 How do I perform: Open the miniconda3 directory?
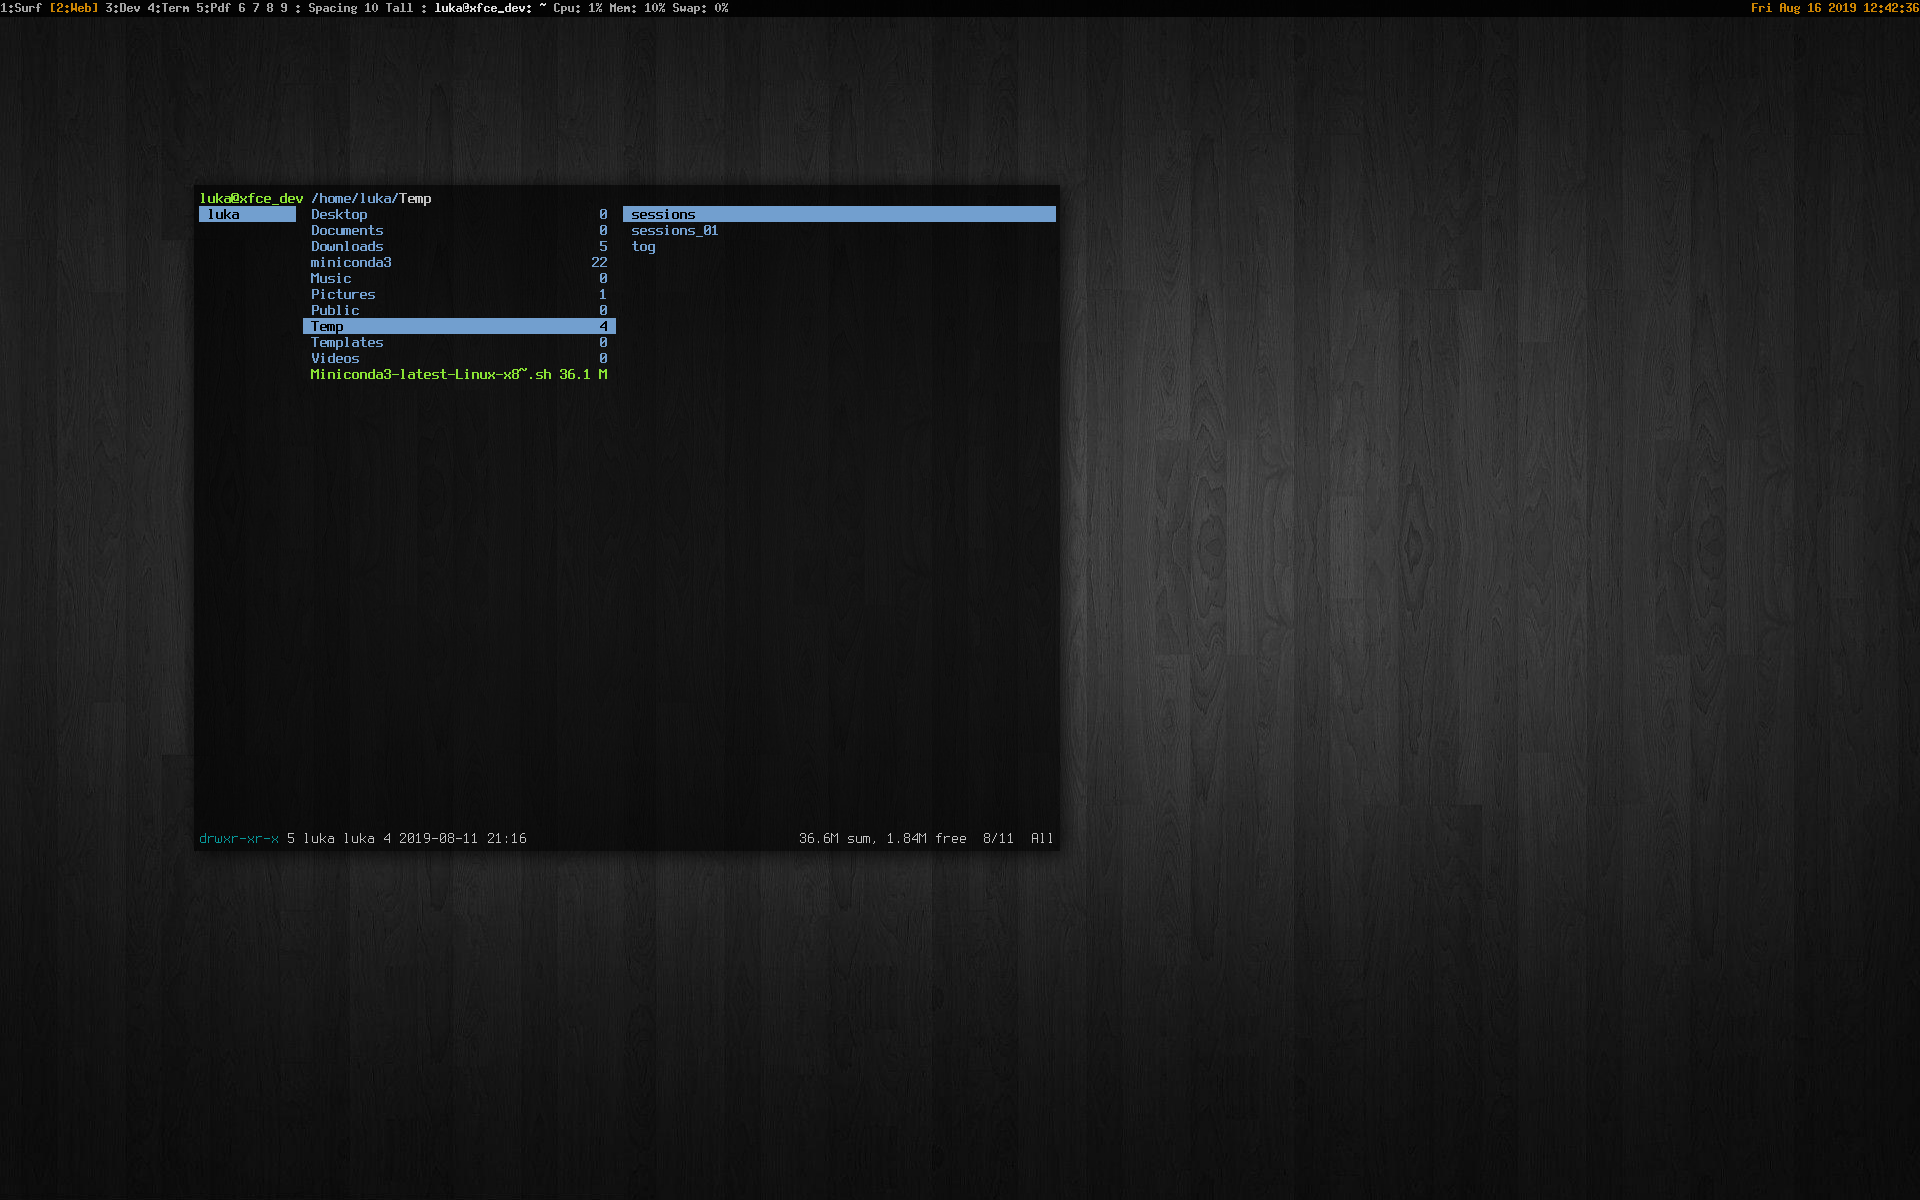pos(350,262)
